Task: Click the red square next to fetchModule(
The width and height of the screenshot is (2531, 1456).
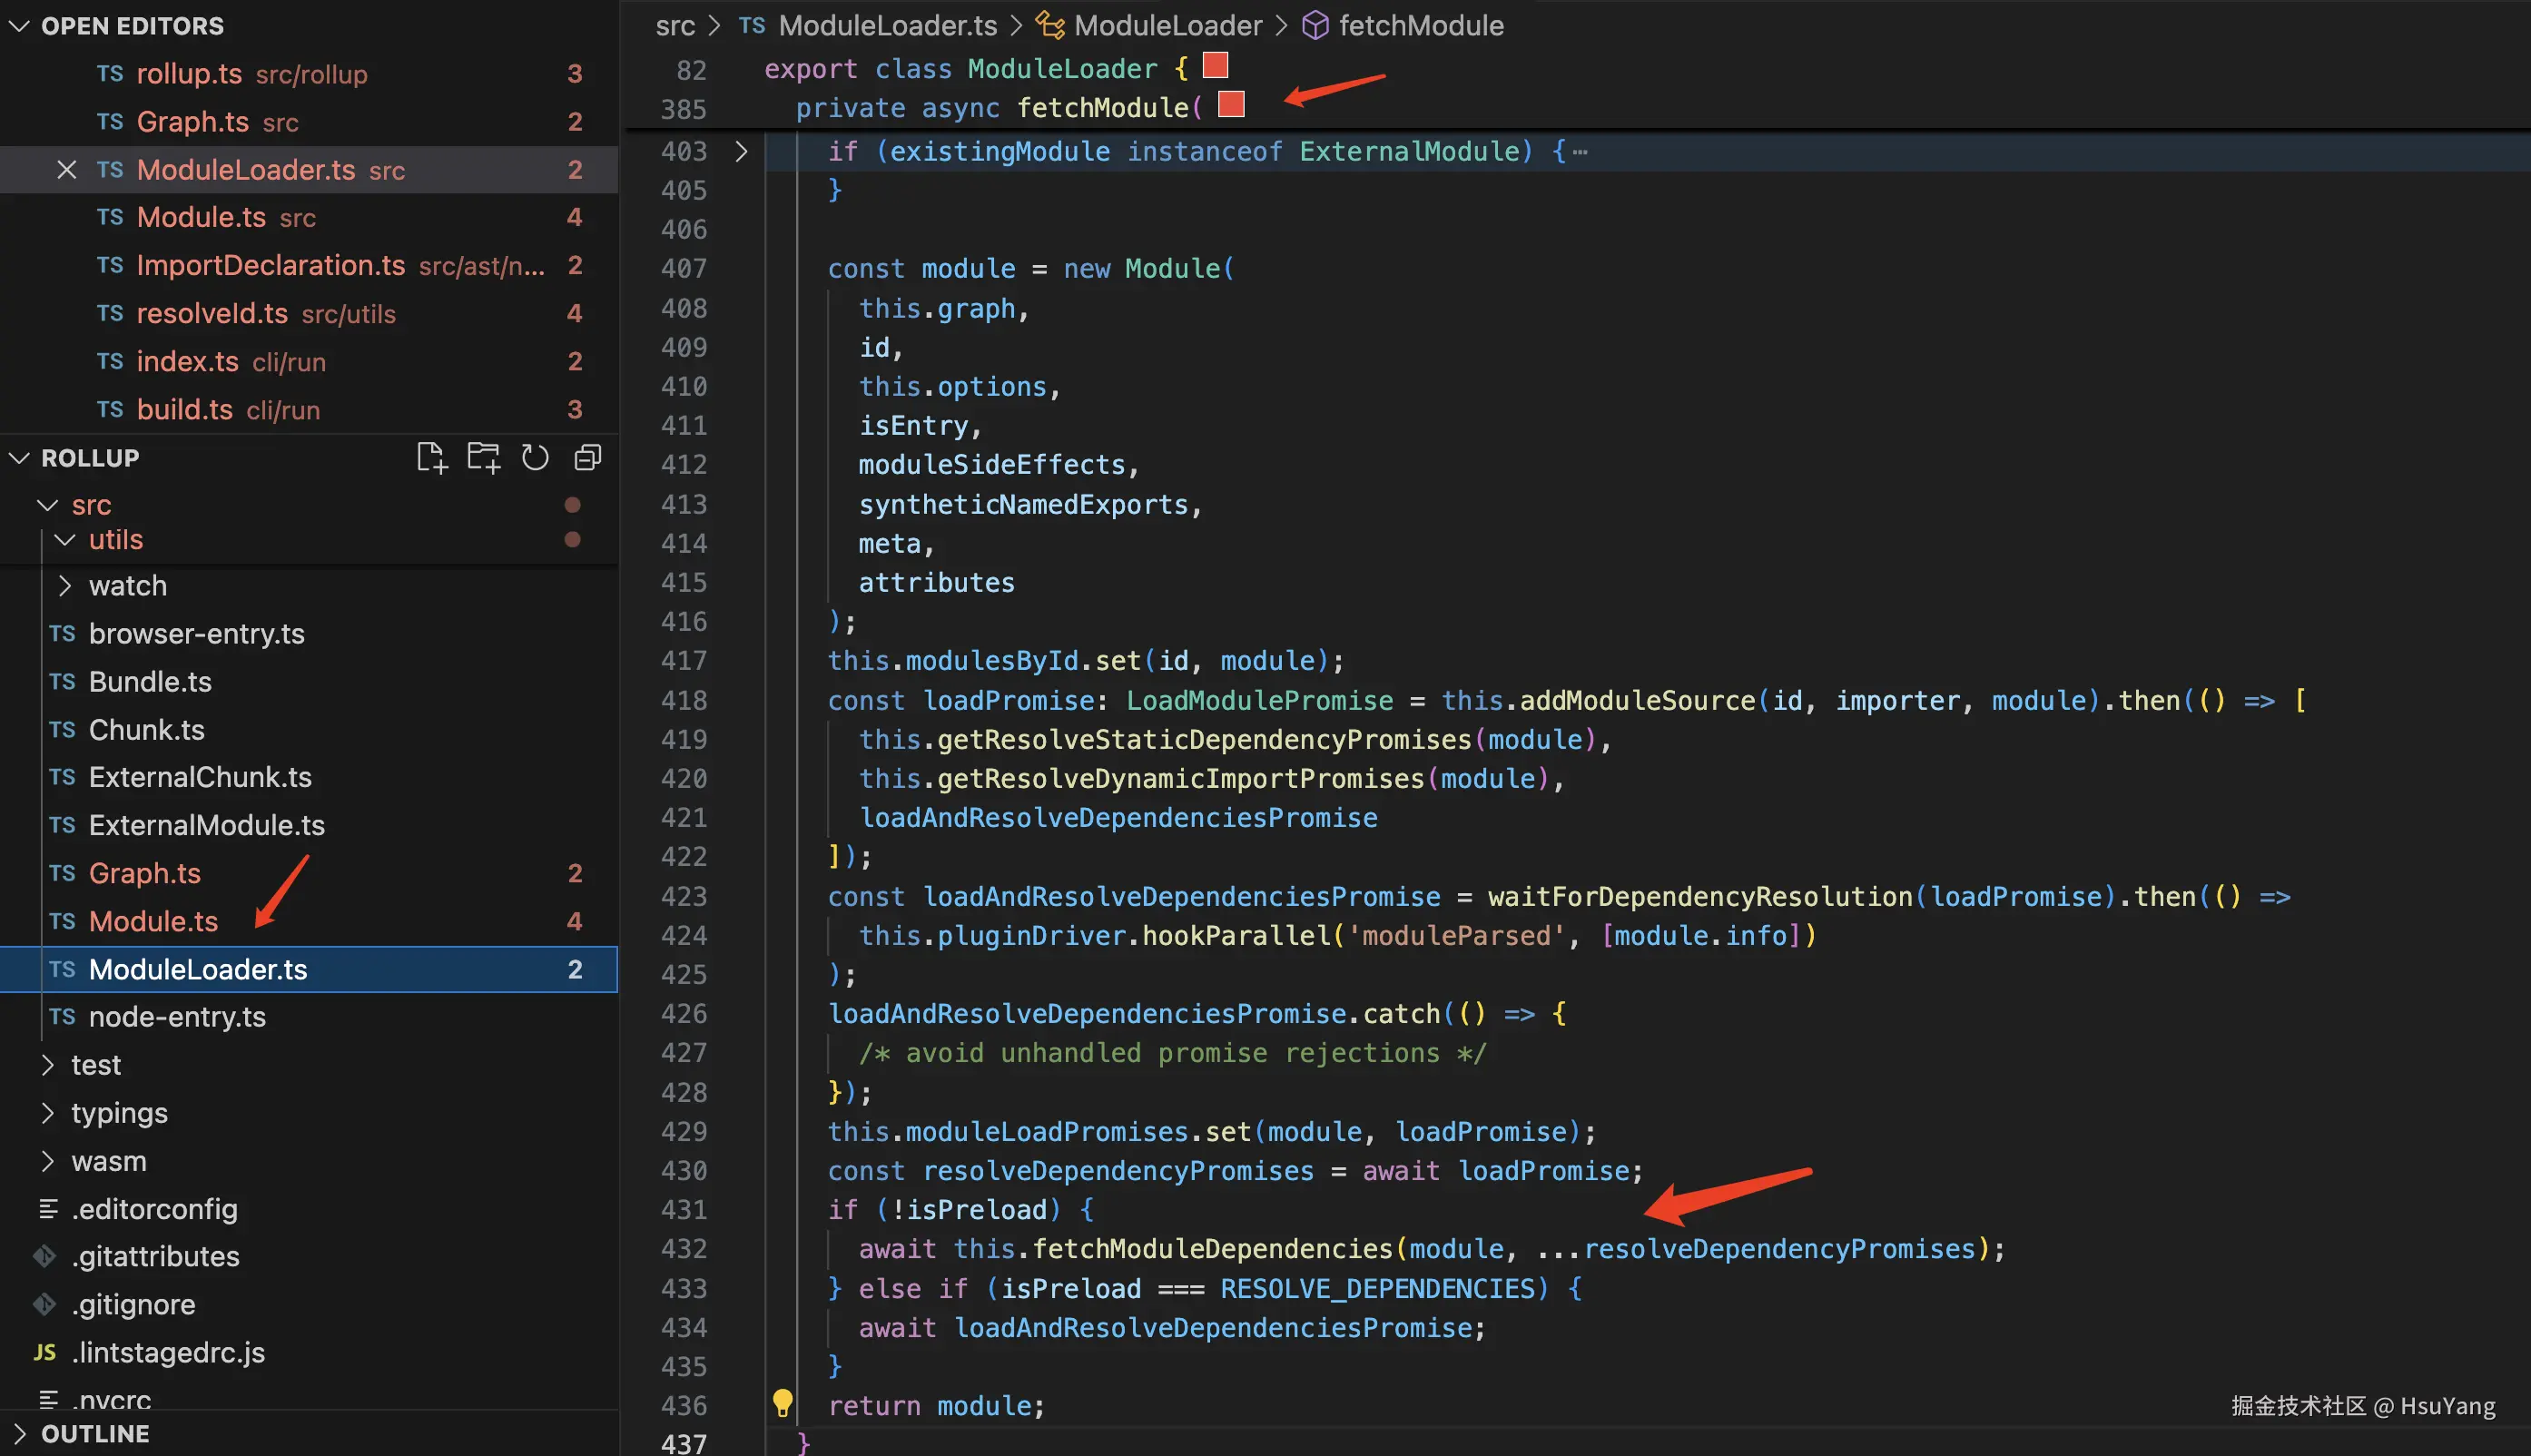Action: click(1231, 104)
